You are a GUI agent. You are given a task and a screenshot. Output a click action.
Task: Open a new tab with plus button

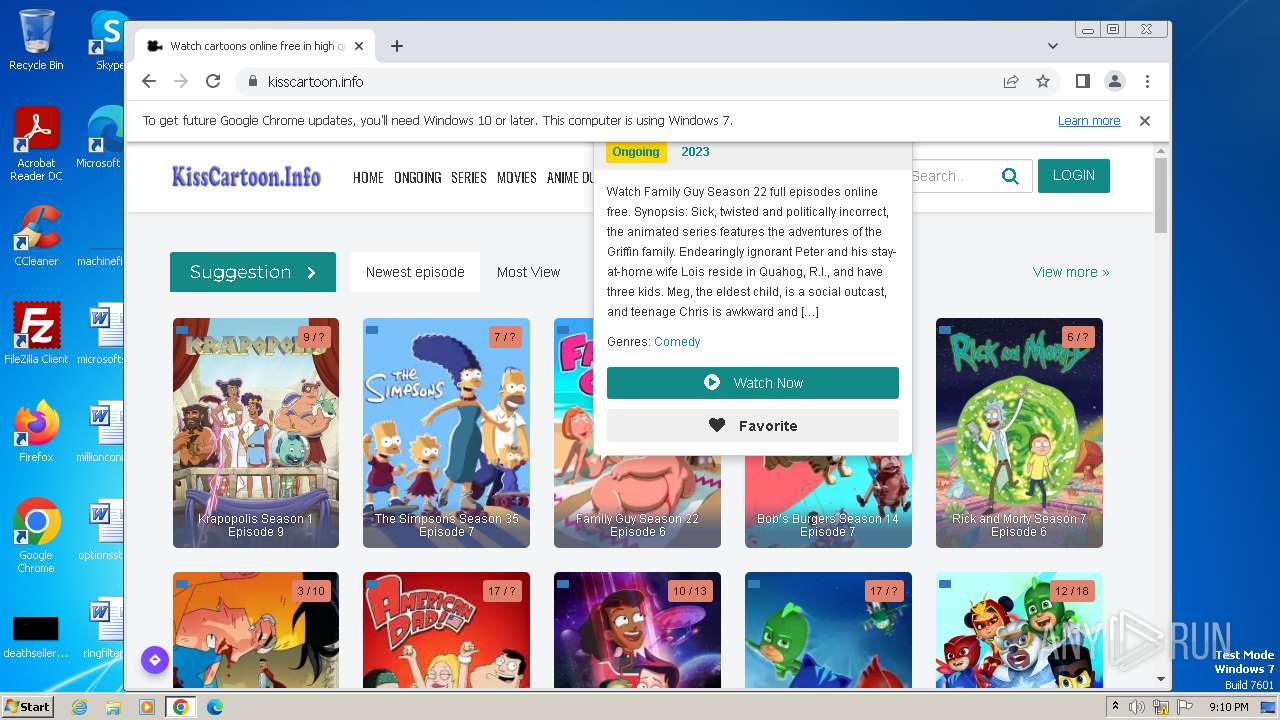(x=397, y=46)
